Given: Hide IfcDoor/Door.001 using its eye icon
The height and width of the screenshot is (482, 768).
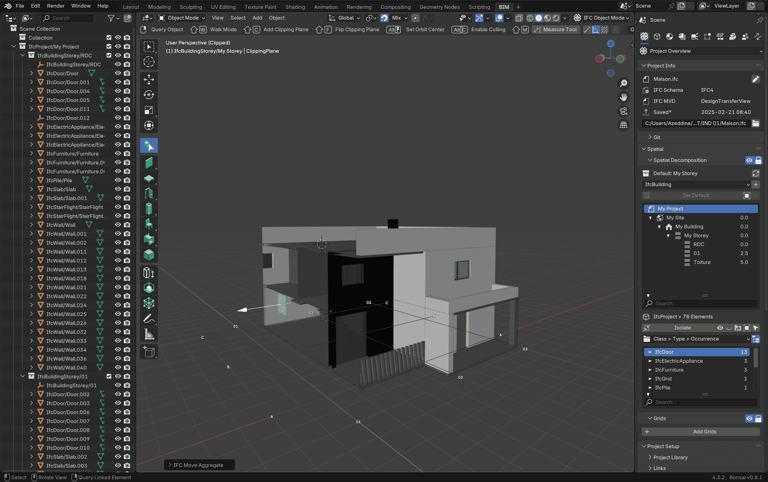Looking at the screenshot, I should 117,82.
